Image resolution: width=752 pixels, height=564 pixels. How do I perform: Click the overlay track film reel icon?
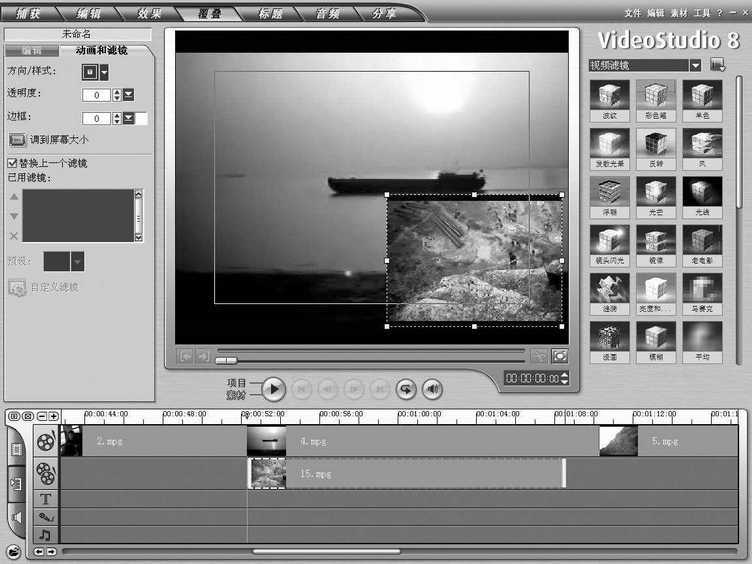tap(45, 473)
